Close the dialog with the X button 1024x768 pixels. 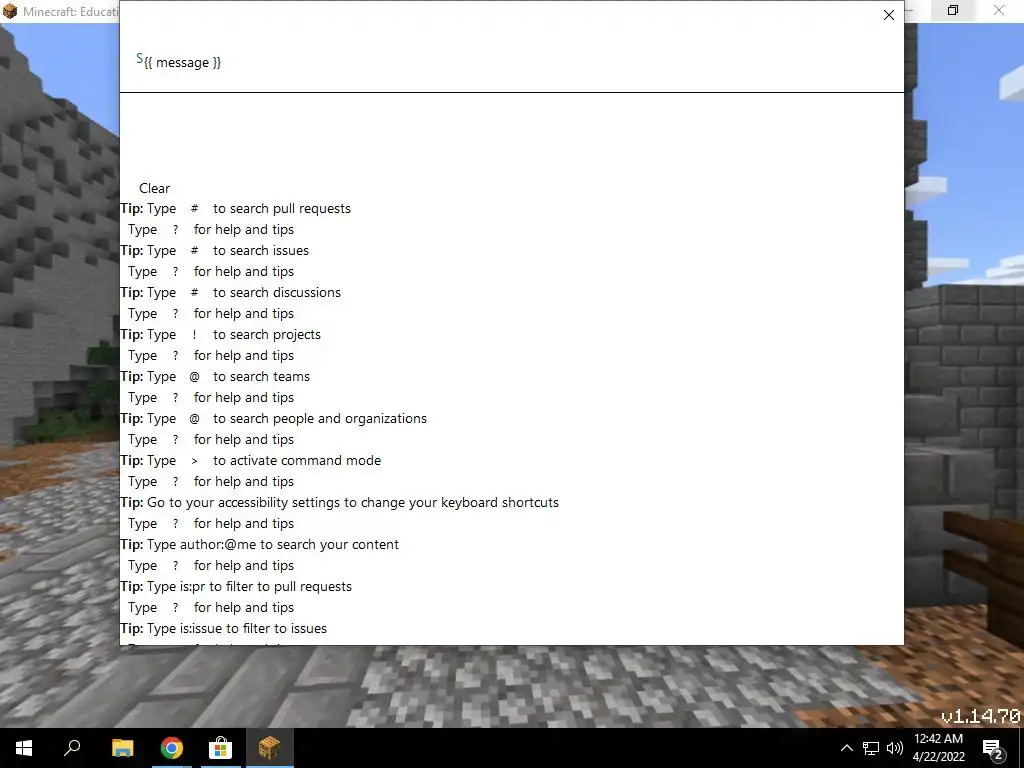pyautogui.click(x=888, y=15)
